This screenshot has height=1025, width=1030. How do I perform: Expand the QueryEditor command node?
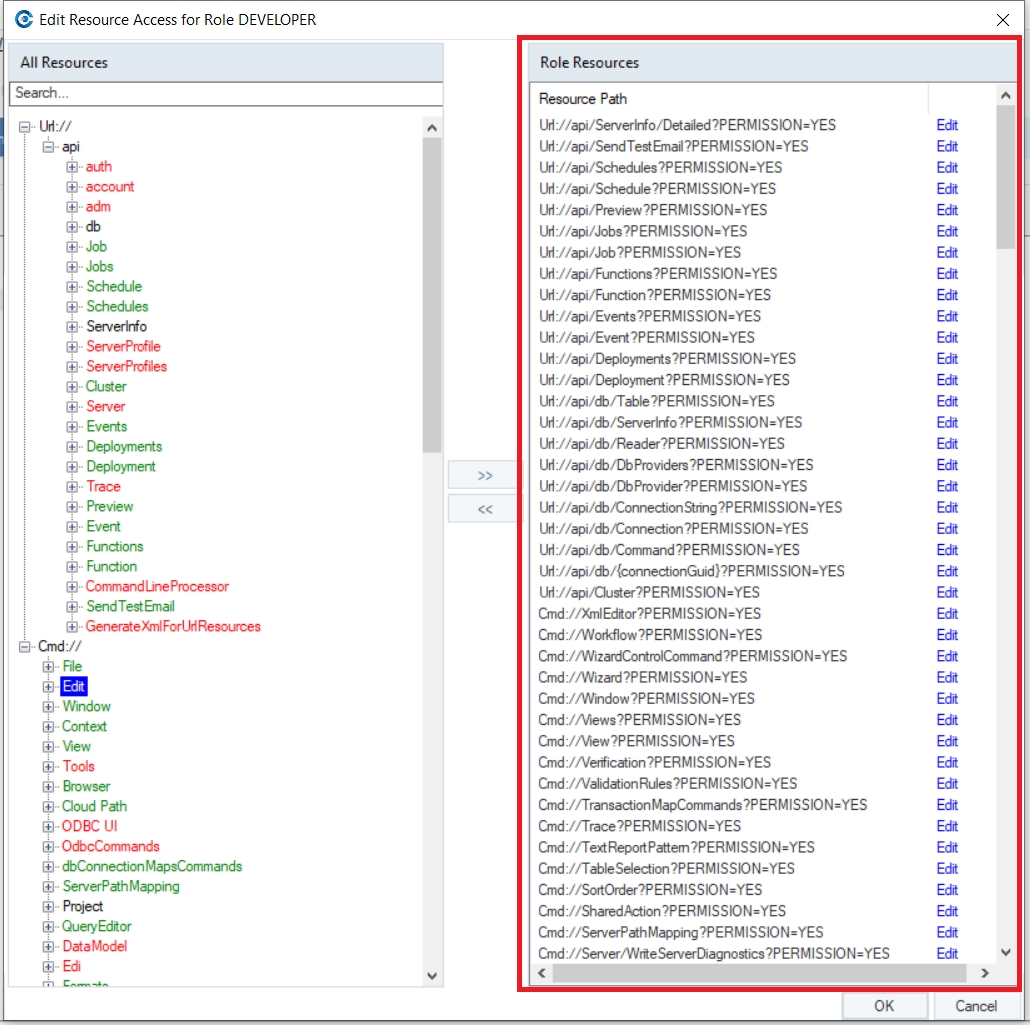pos(48,927)
